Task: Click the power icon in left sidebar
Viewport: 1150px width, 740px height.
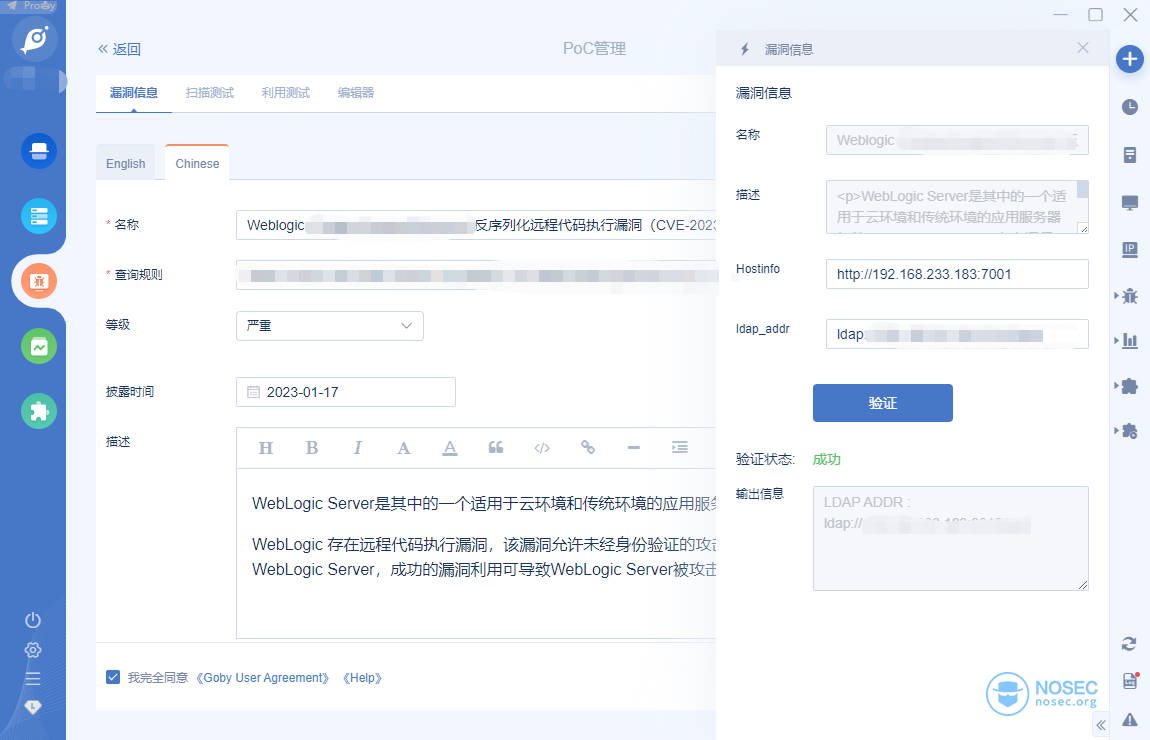Action: pyautogui.click(x=33, y=620)
